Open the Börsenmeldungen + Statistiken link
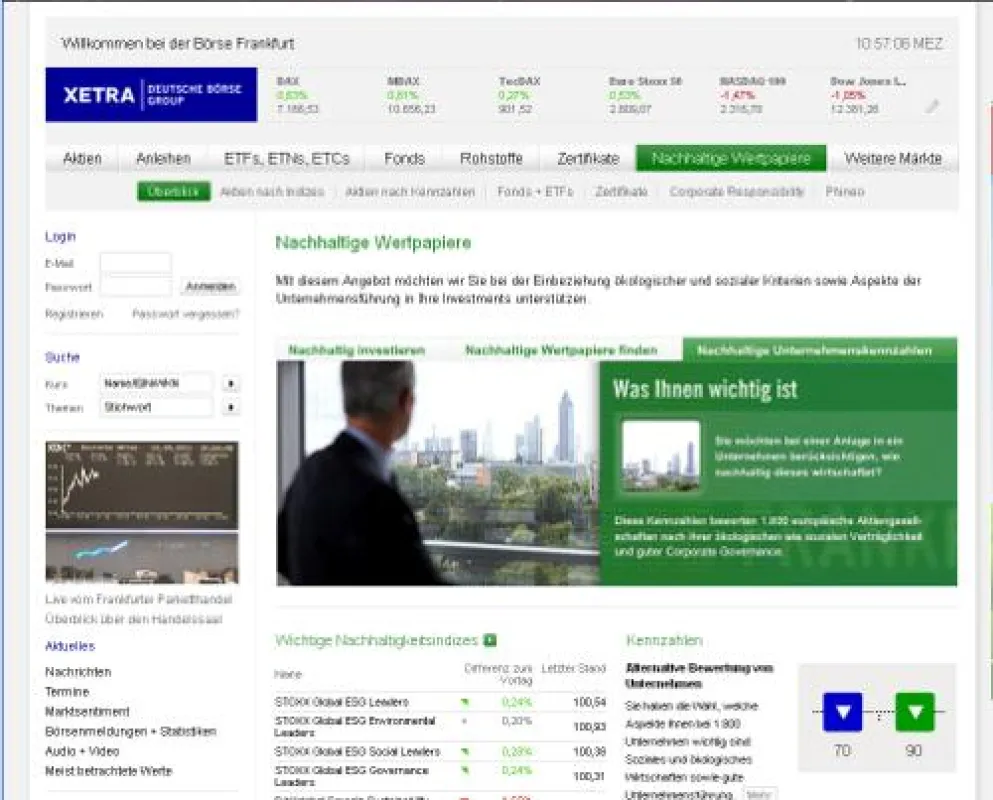Viewport: 993px width, 800px height. (x=130, y=731)
